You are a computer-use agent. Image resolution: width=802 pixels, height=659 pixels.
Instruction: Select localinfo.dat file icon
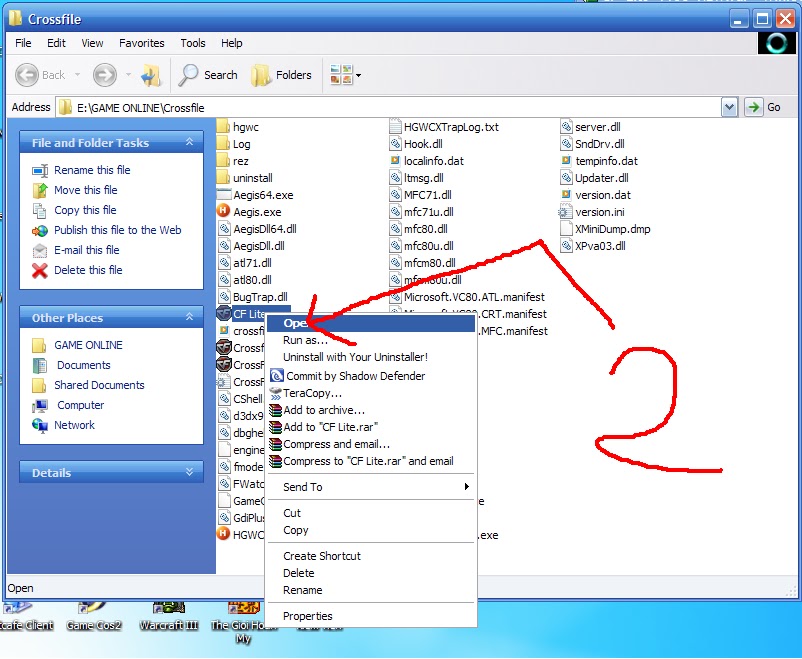coord(395,161)
